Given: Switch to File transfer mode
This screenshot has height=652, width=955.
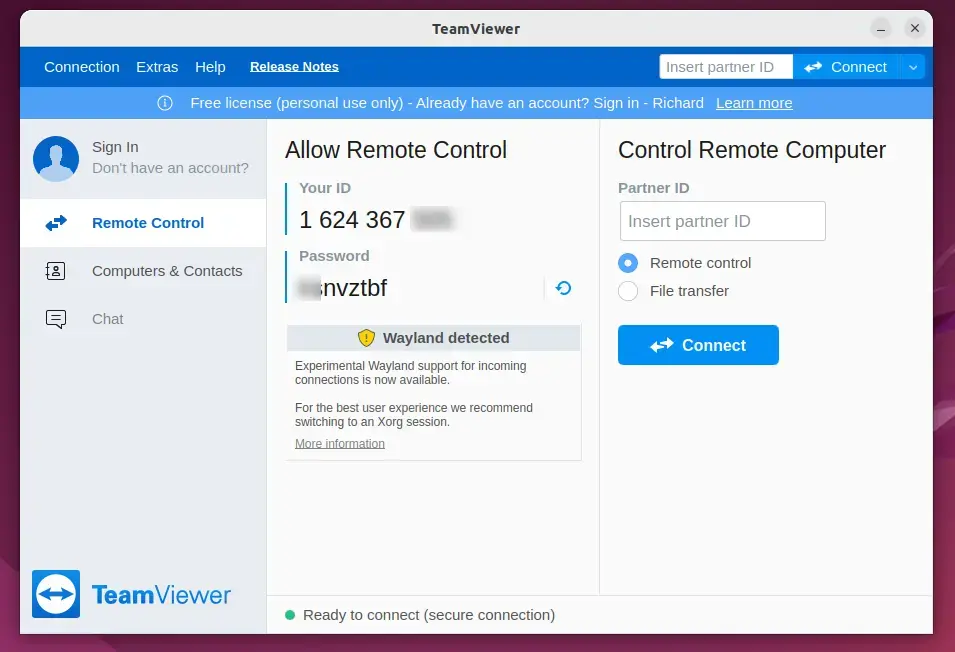Looking at the screenshot, I should tap(628, 291).
